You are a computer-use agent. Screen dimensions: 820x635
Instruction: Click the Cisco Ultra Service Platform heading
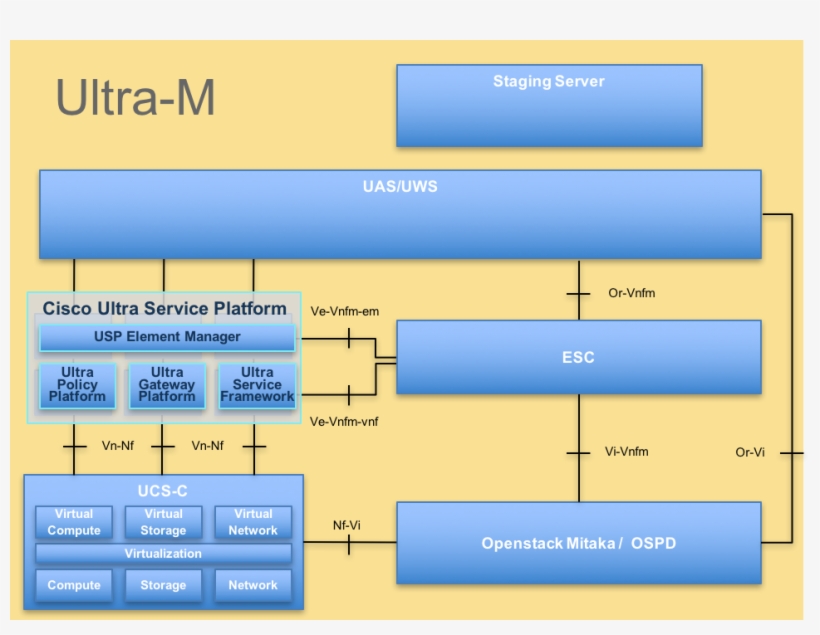tap(164, 309)
